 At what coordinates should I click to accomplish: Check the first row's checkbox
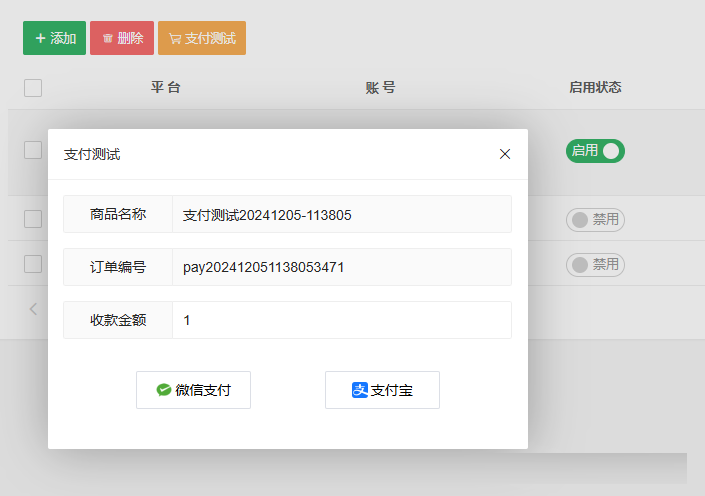point(33,150)
